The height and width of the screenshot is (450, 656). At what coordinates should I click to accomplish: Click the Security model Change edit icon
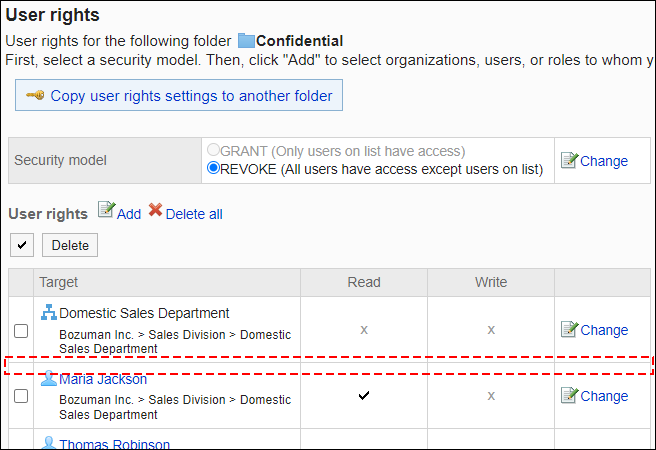(x=569, y=160)
